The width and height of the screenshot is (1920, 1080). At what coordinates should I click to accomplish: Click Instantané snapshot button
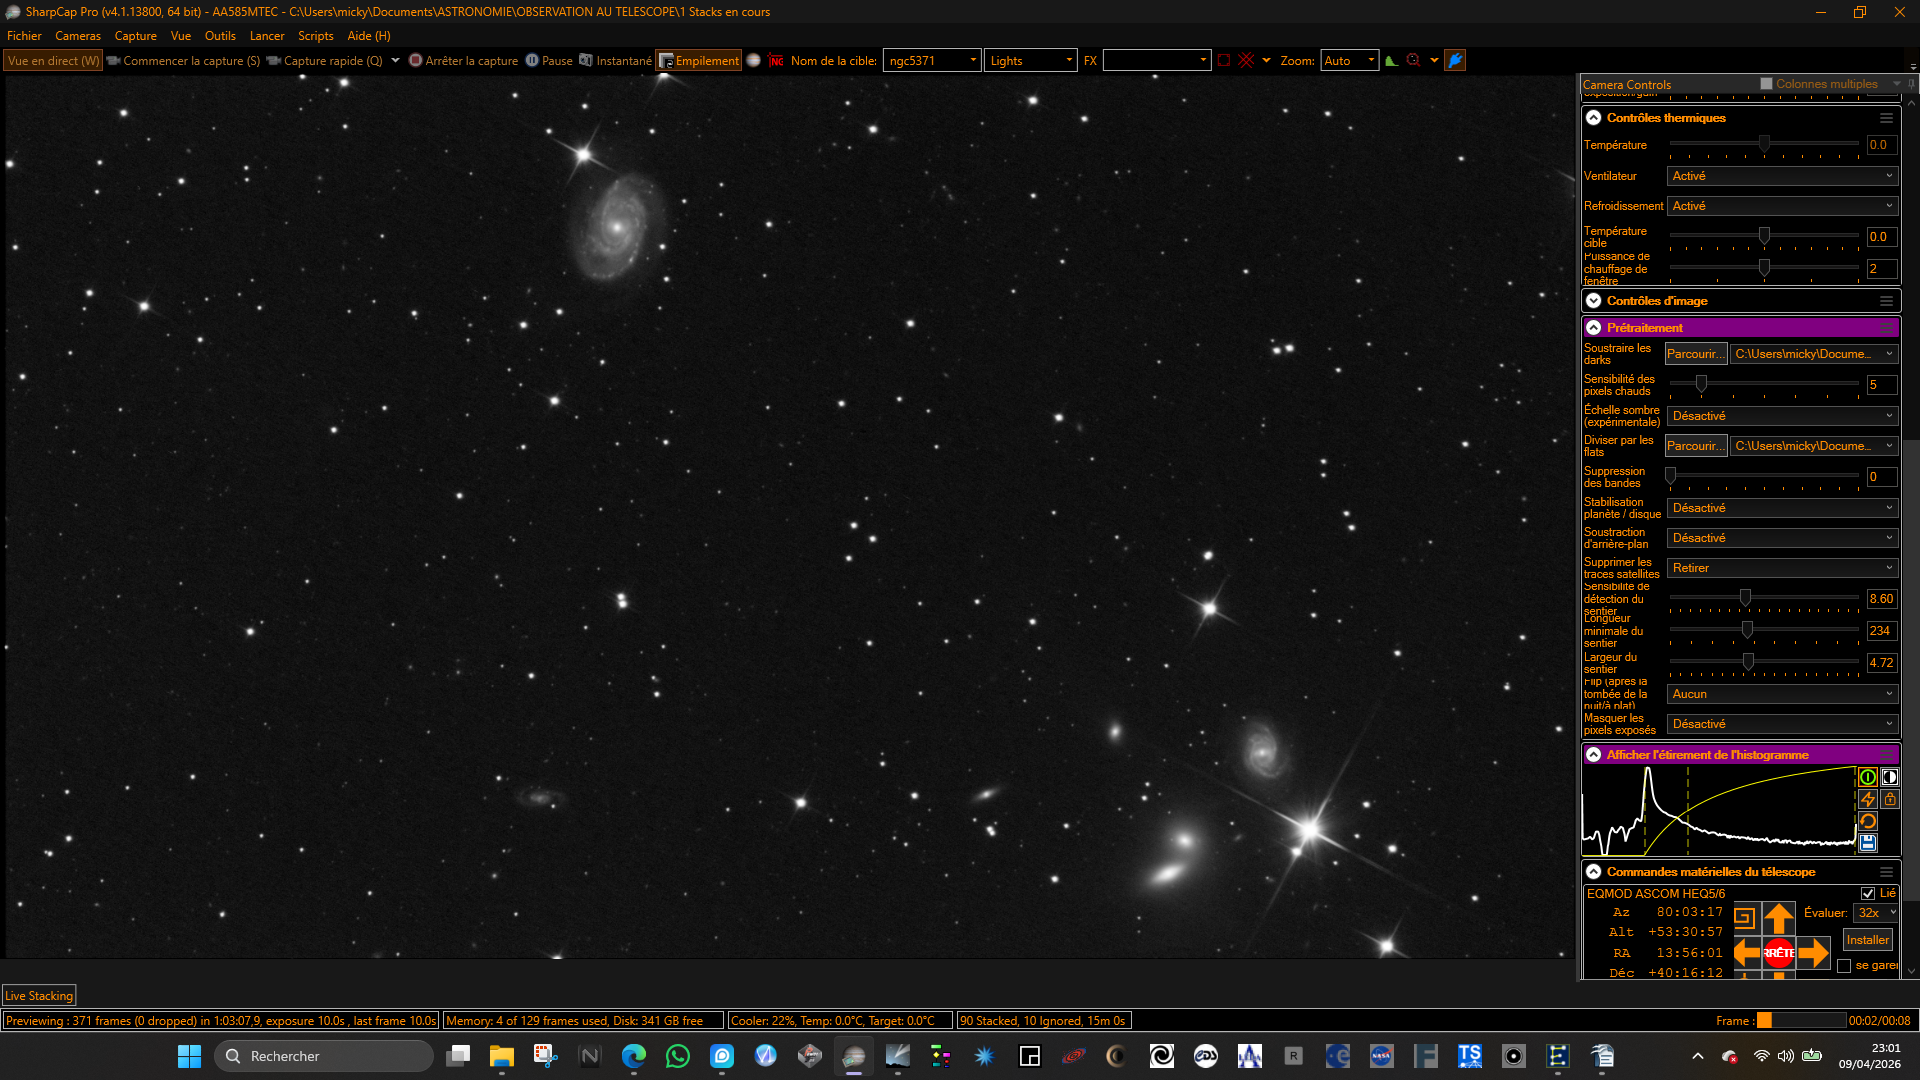click(615, 61)
